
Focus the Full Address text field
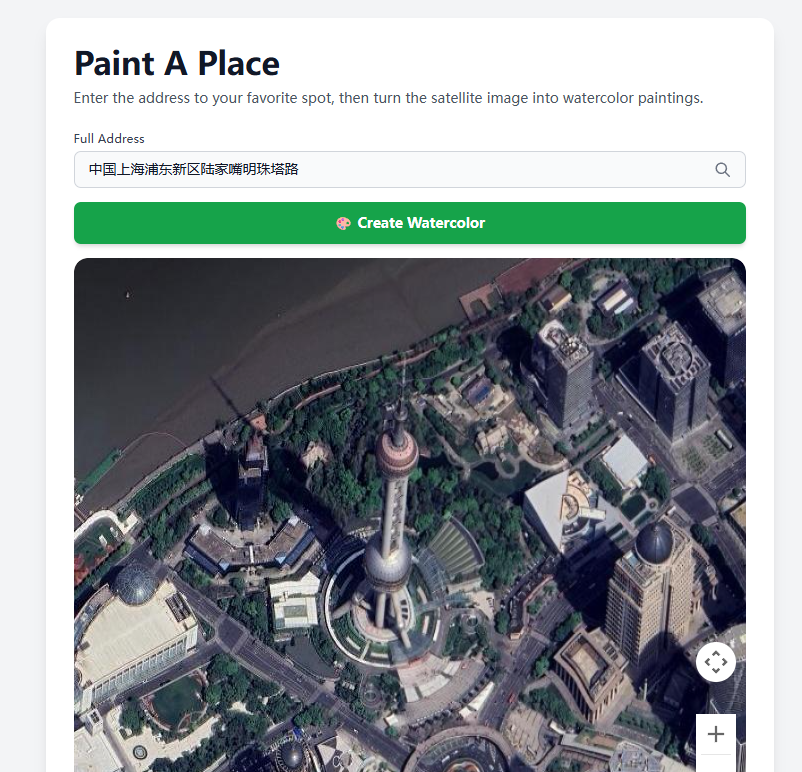(390, 170)
